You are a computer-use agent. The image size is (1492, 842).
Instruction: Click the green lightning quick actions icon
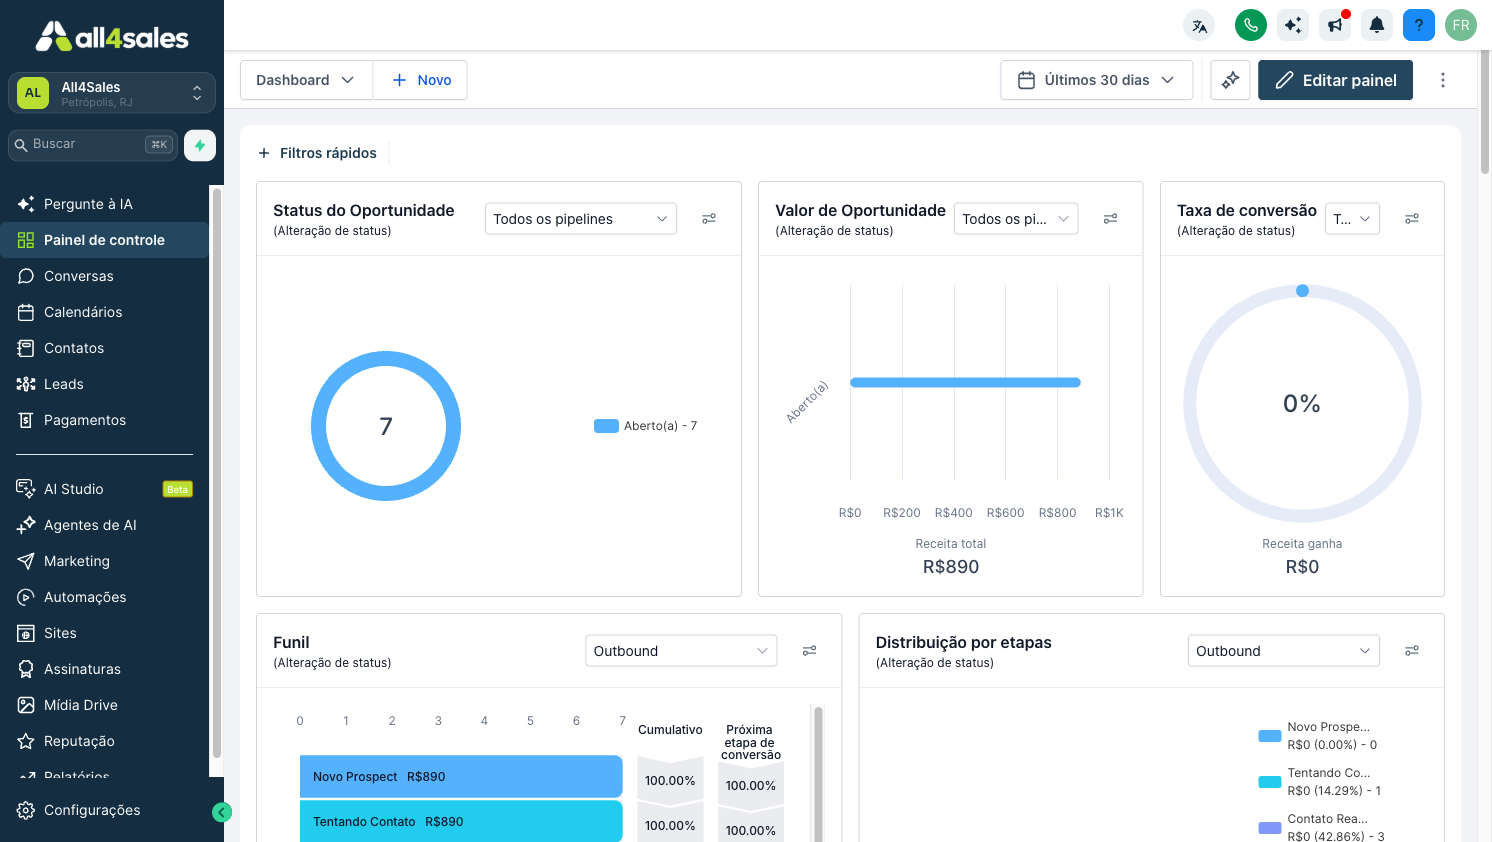200,145
